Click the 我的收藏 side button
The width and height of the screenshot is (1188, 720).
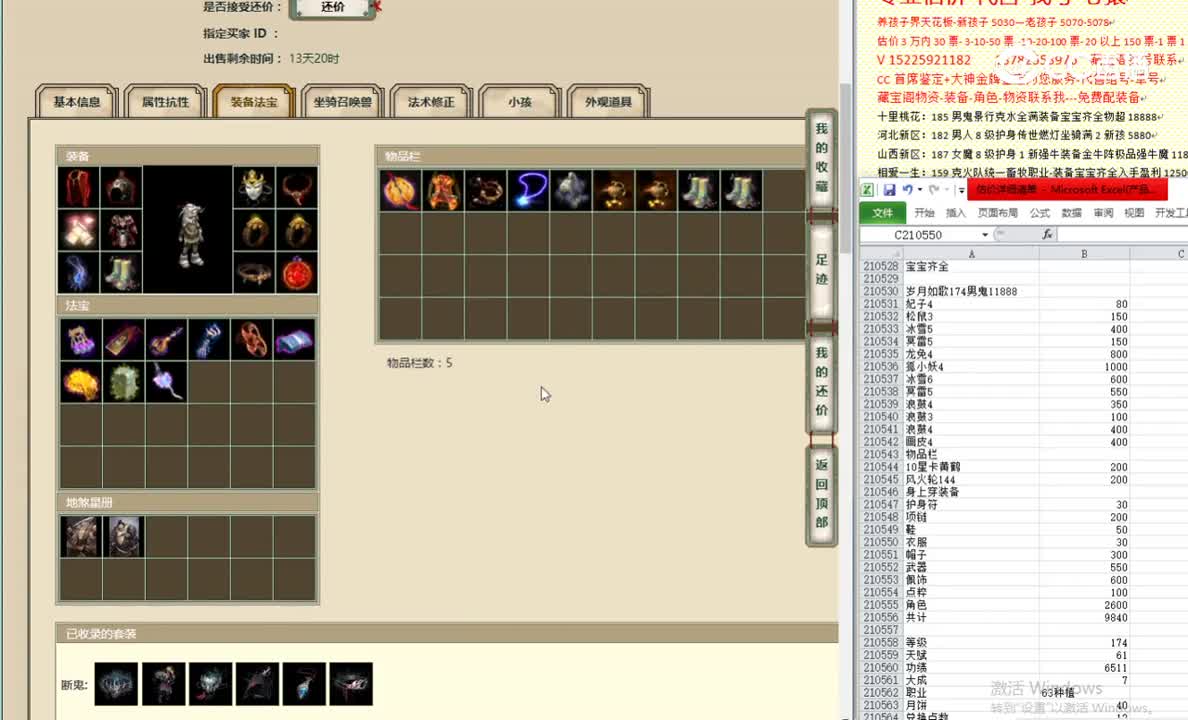coord(821,158)
